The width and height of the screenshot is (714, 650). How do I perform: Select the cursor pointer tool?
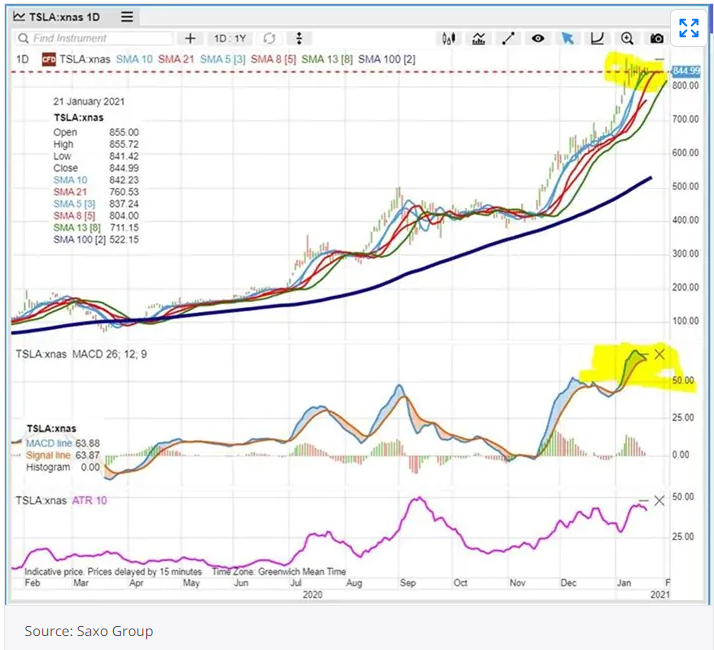pos(567,38)
